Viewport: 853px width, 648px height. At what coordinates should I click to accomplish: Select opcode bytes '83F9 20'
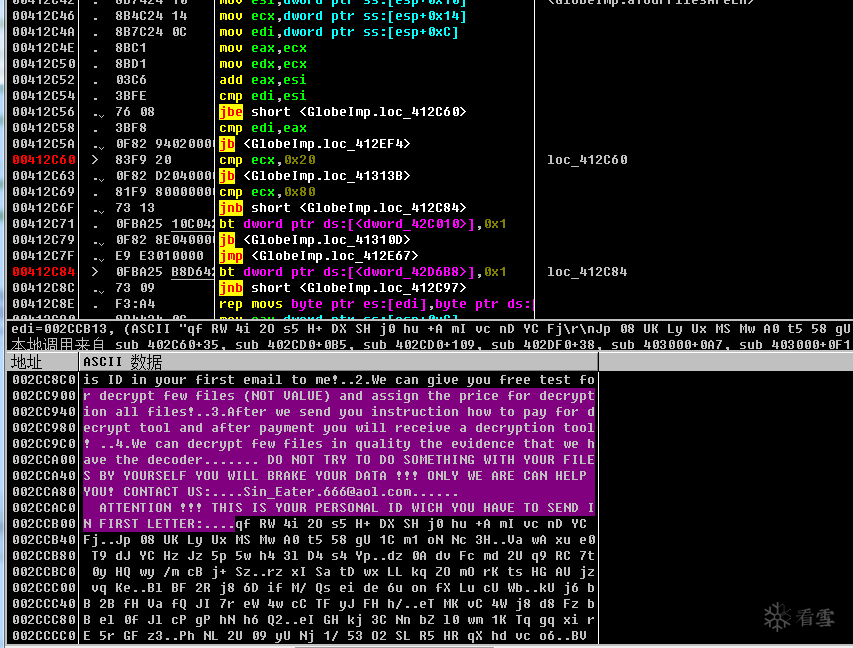[143, 160]
